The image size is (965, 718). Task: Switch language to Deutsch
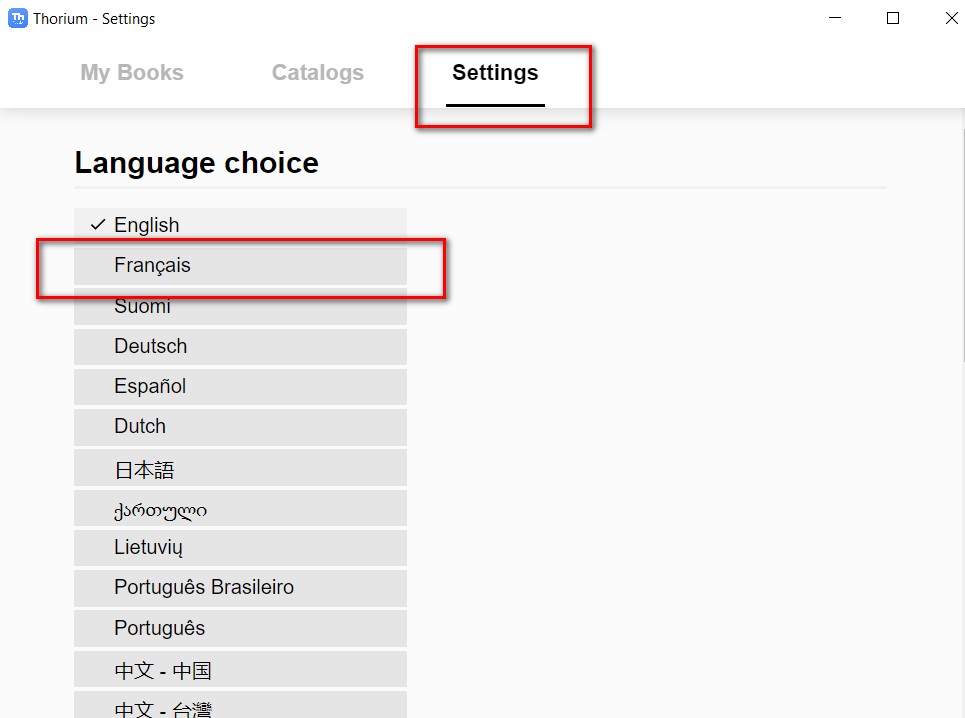(x=240, y=347)
